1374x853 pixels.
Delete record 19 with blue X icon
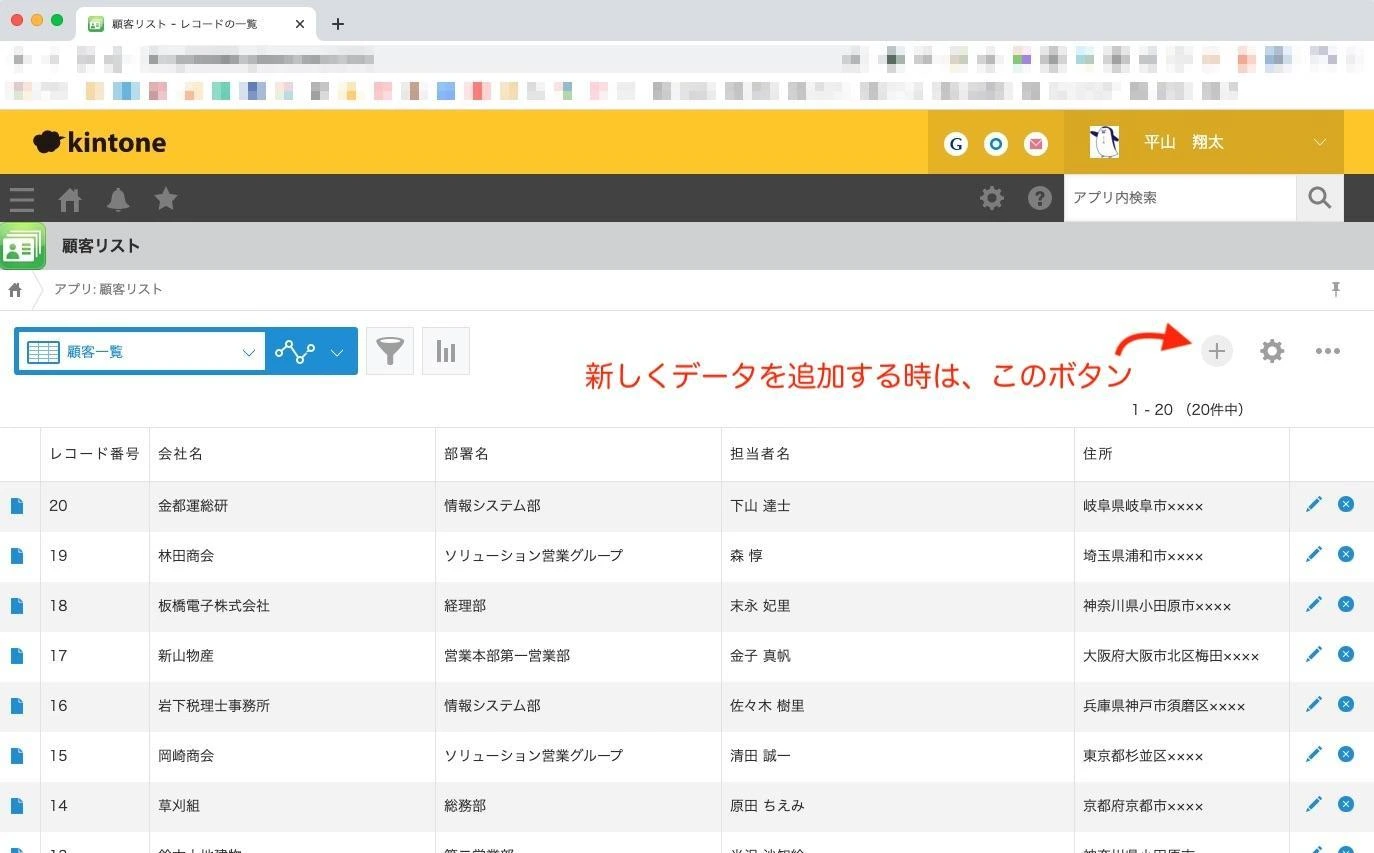[1346, 554]
